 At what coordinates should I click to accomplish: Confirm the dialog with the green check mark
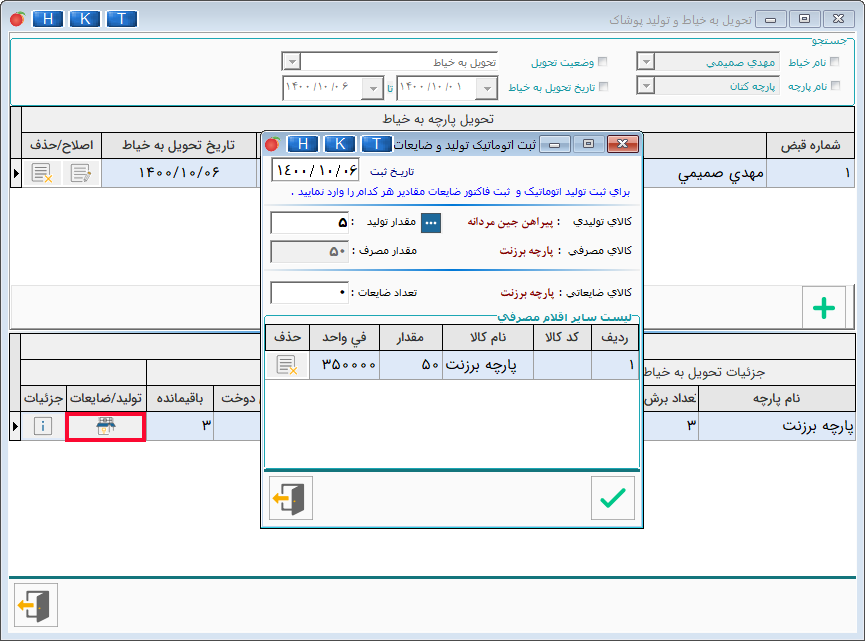pyautogui.click(x=613, y=498)
